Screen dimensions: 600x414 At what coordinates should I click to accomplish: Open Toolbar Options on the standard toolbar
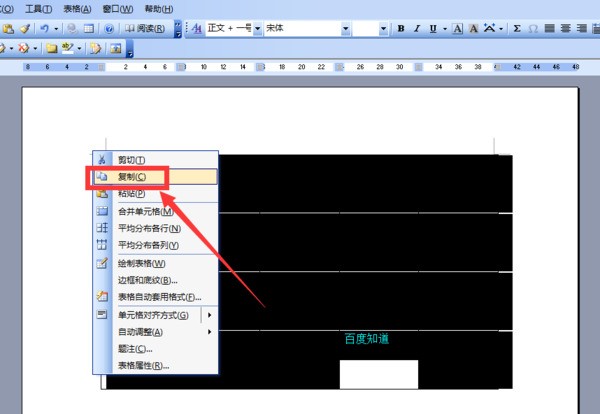pos(178,29)
